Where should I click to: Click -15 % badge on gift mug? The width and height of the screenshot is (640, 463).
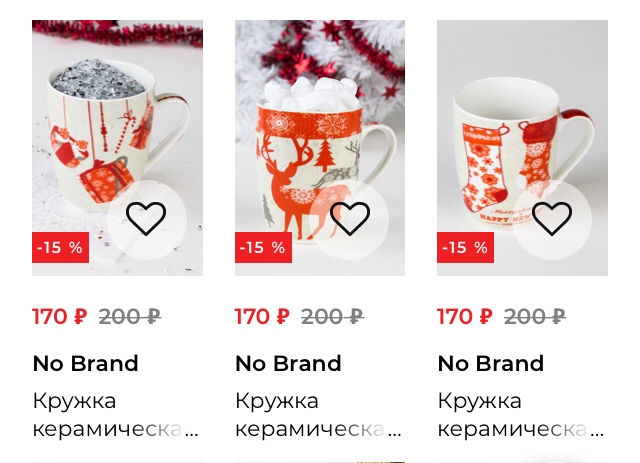coord(60,247)
